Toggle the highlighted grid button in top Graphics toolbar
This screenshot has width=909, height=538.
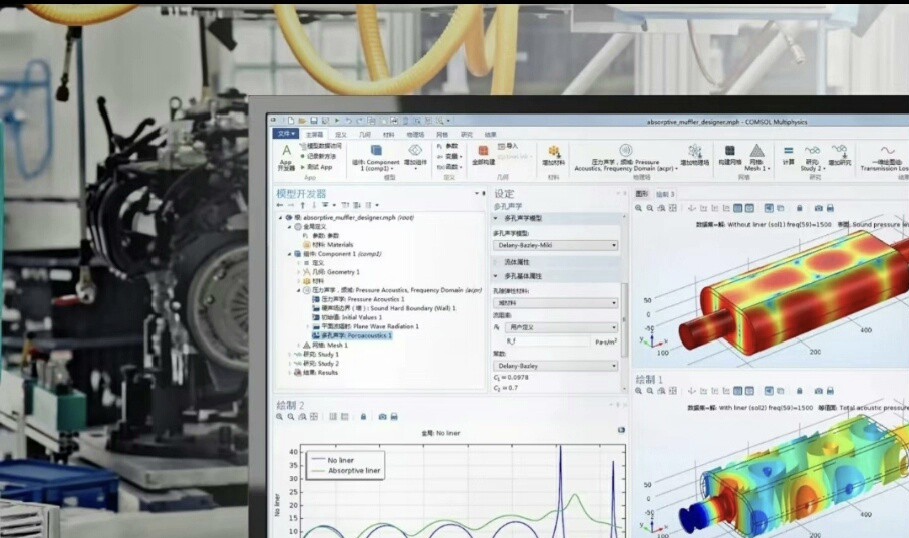pos(737,208)
